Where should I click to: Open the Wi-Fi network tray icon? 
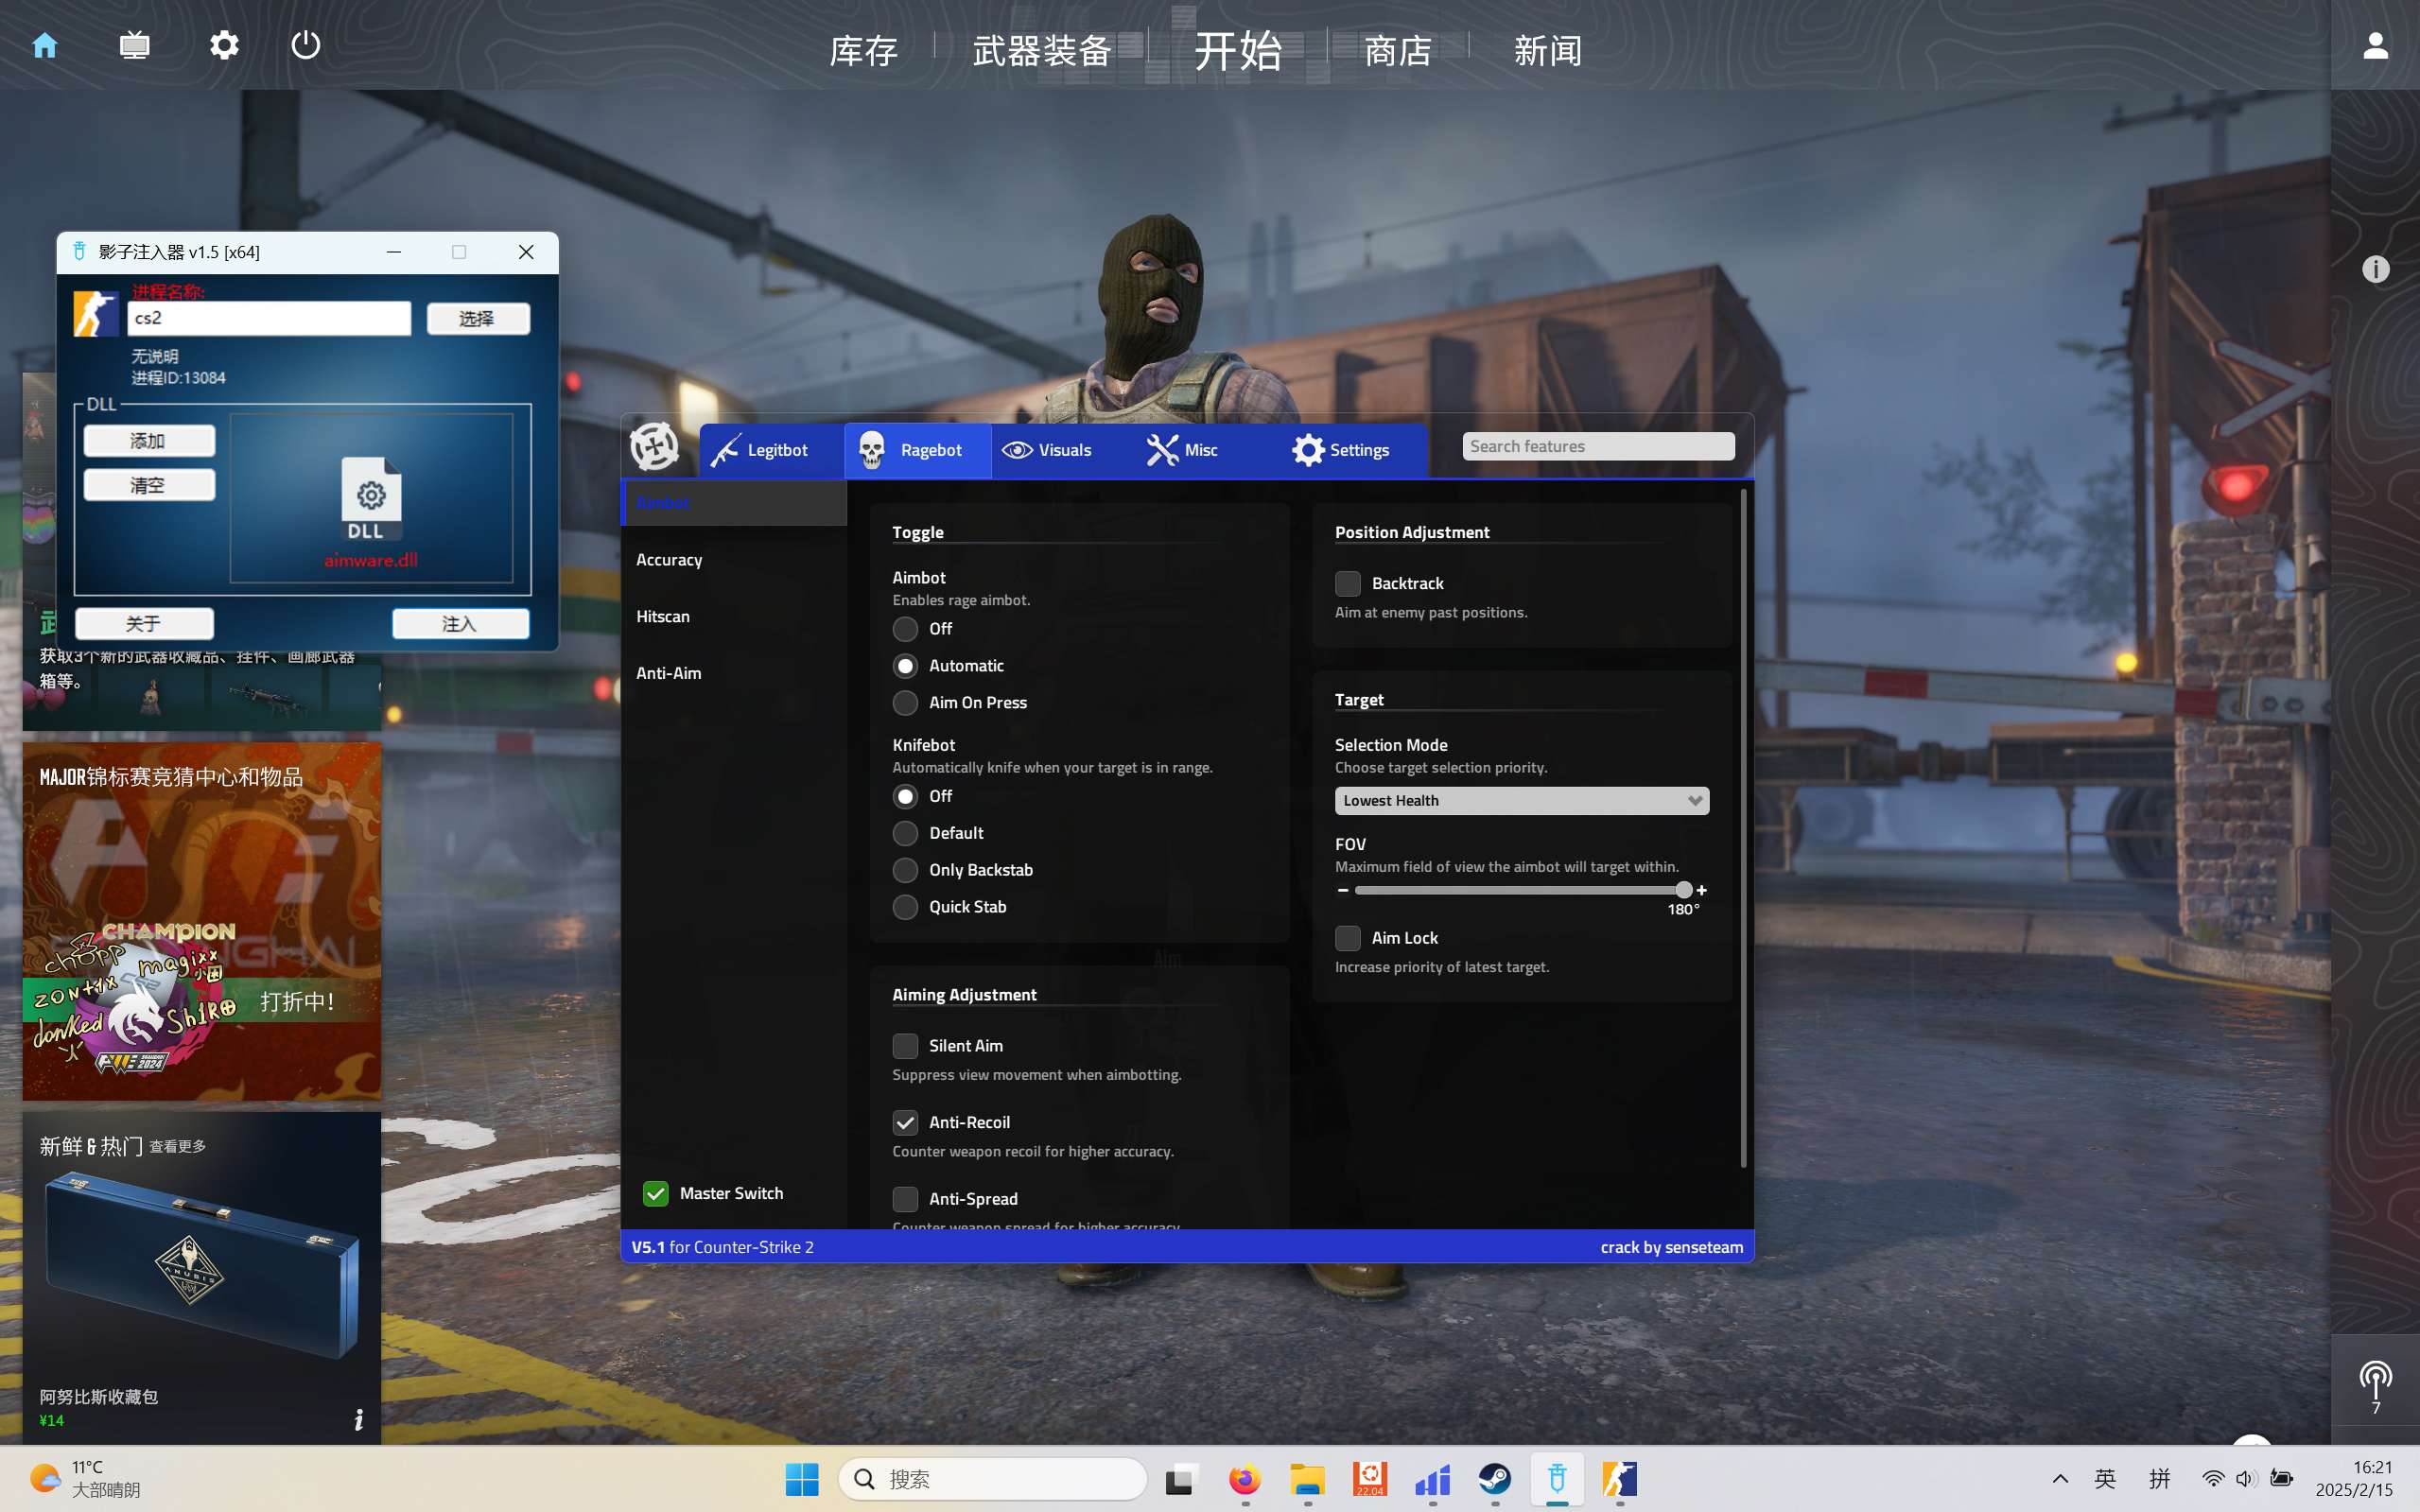(2213, 1479)
